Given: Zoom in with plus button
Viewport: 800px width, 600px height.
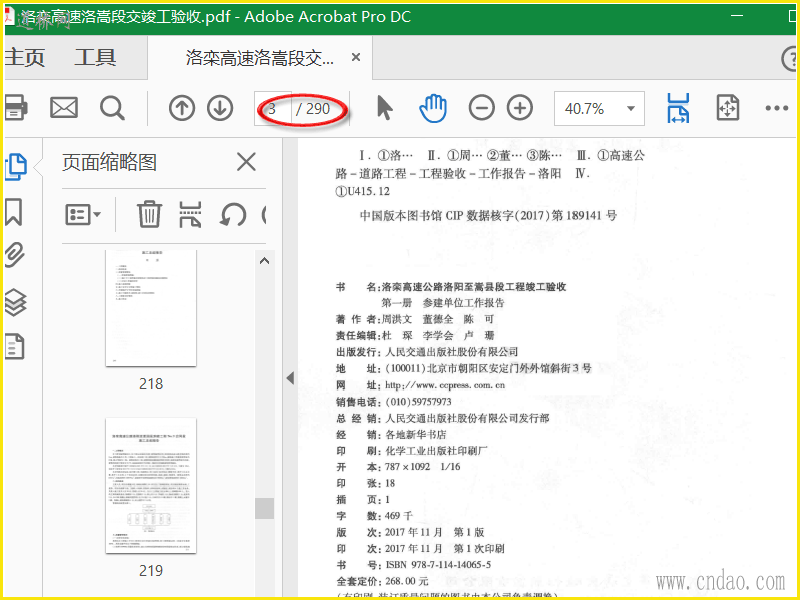Looking at the screenshot, I should (x=520, y=108).
